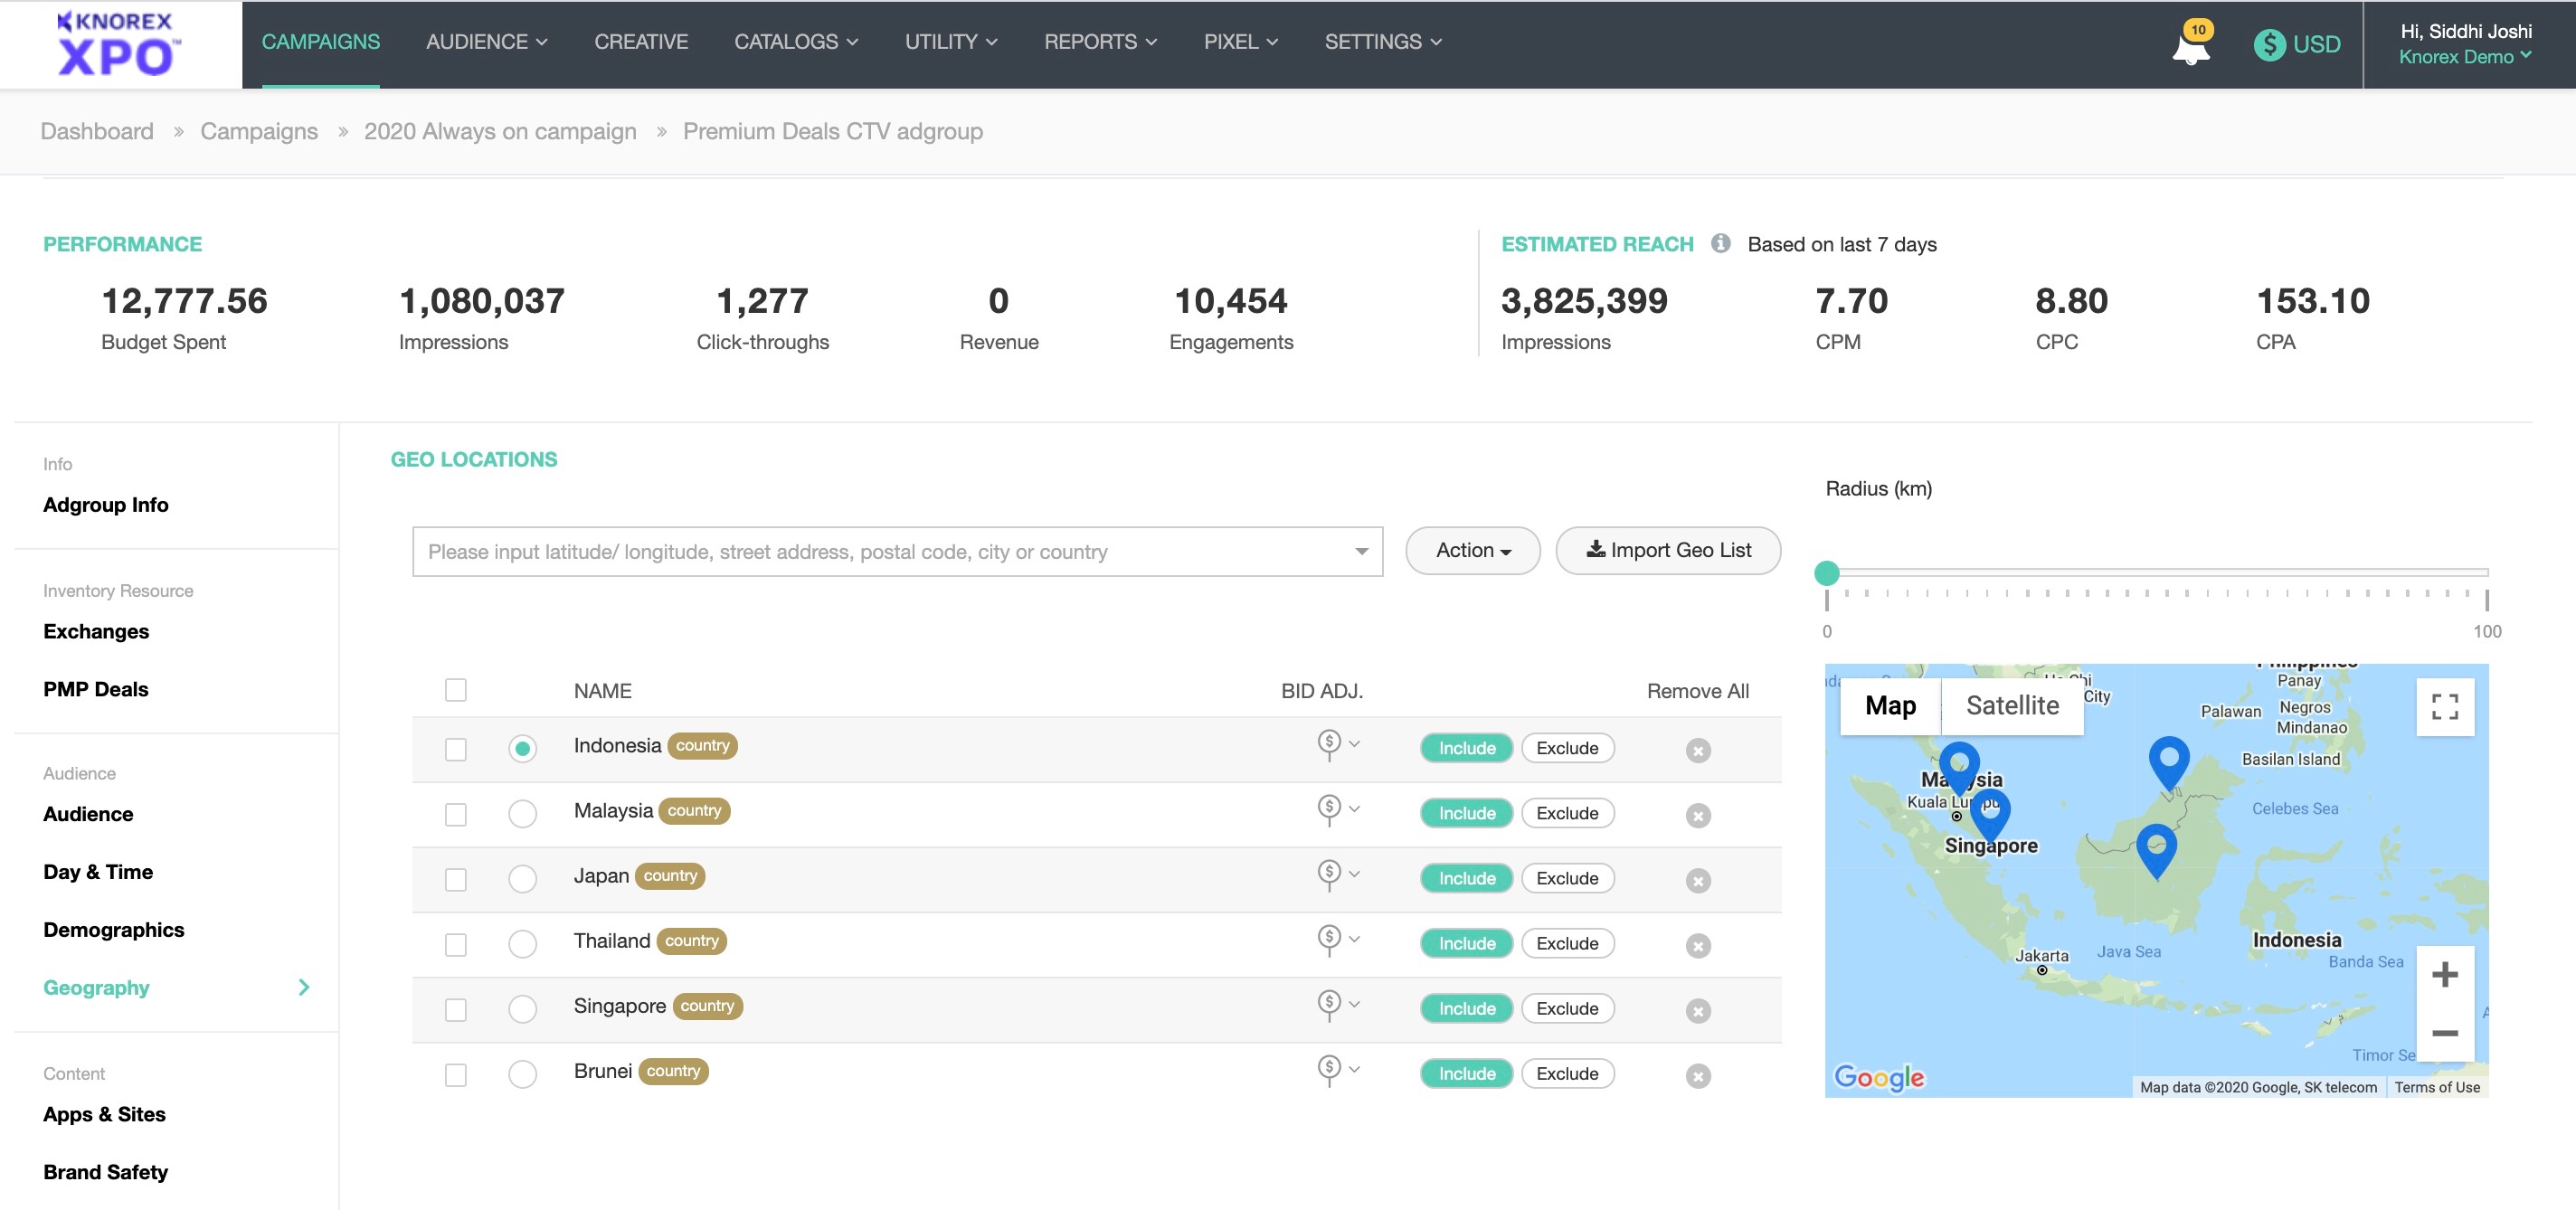Check the Thailand row checkbox

click(x=456, y=944)
